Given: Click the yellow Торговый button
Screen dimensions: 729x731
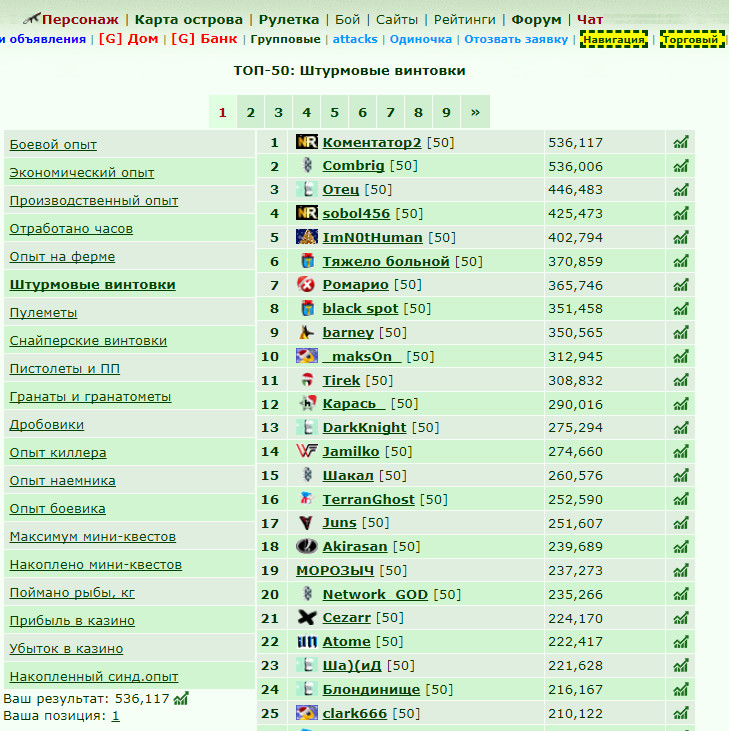Looking at the screenshot, I should (x=692, y=39).
